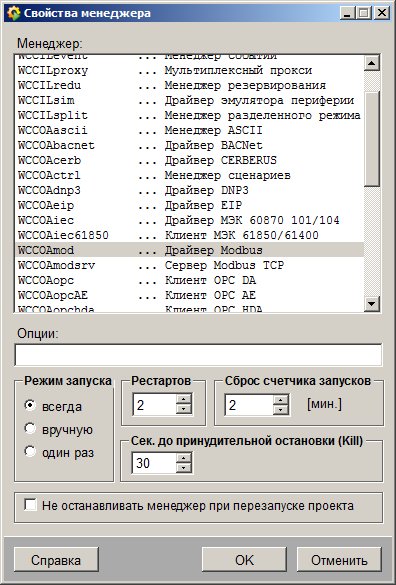Select WCCOActrl Менеджер сценариев entry
Screen dimensions: 396x585
coord(189,175)
